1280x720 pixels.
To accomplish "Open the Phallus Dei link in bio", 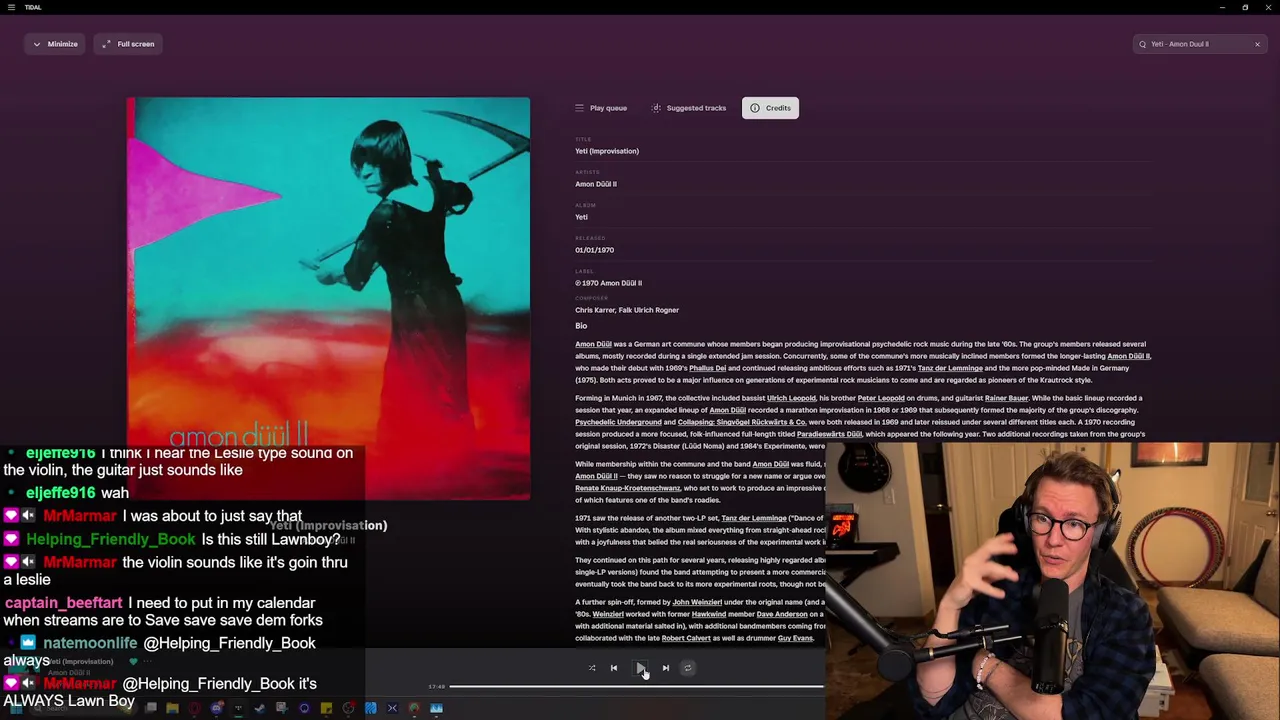I will [707, 368].
